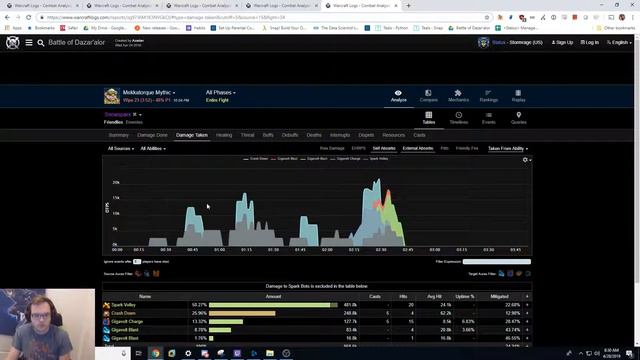Toggle the Friendly Fire option
This screenshot has height=360, width=640.
pos(467,149)
